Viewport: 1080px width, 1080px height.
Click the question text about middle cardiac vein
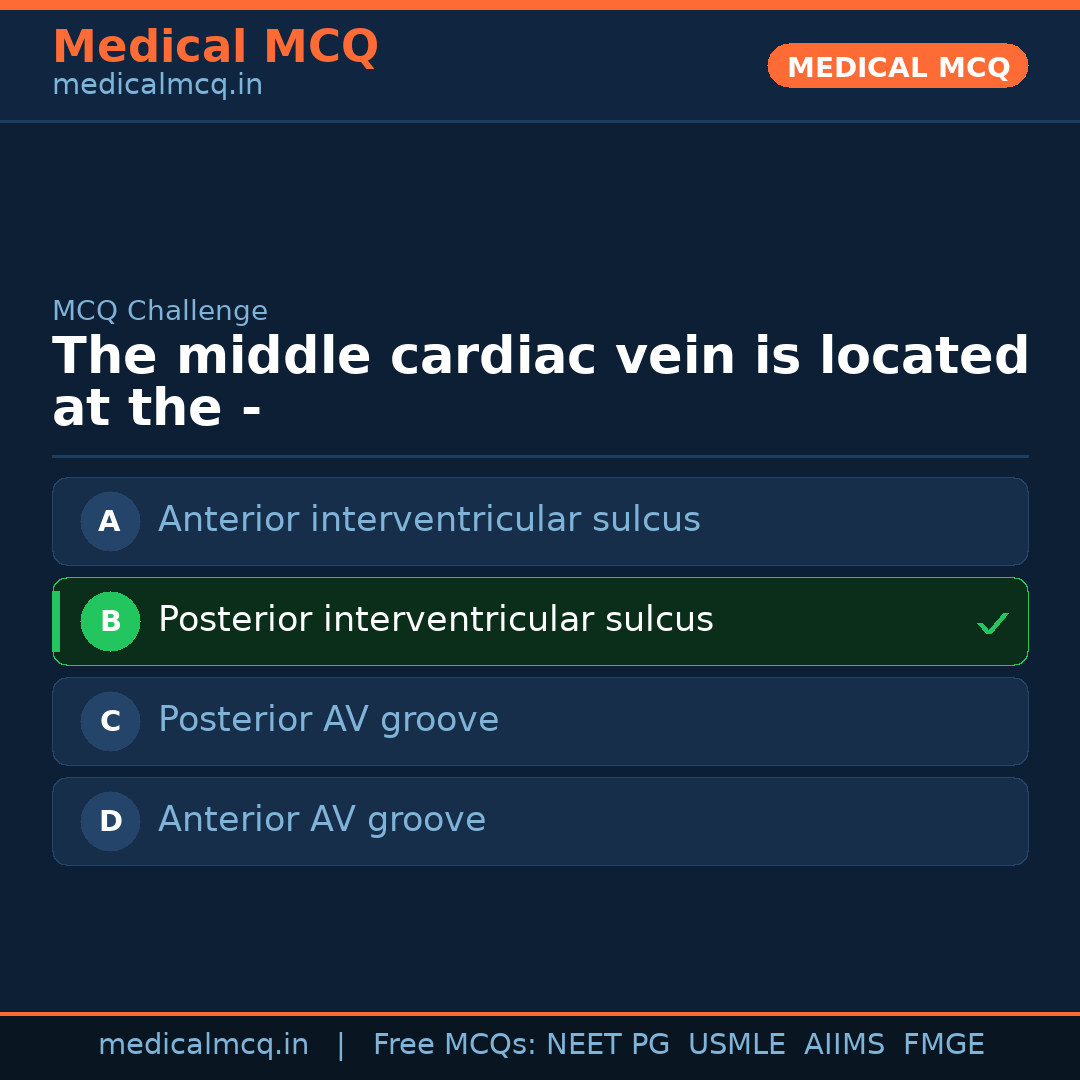[540, 380]
